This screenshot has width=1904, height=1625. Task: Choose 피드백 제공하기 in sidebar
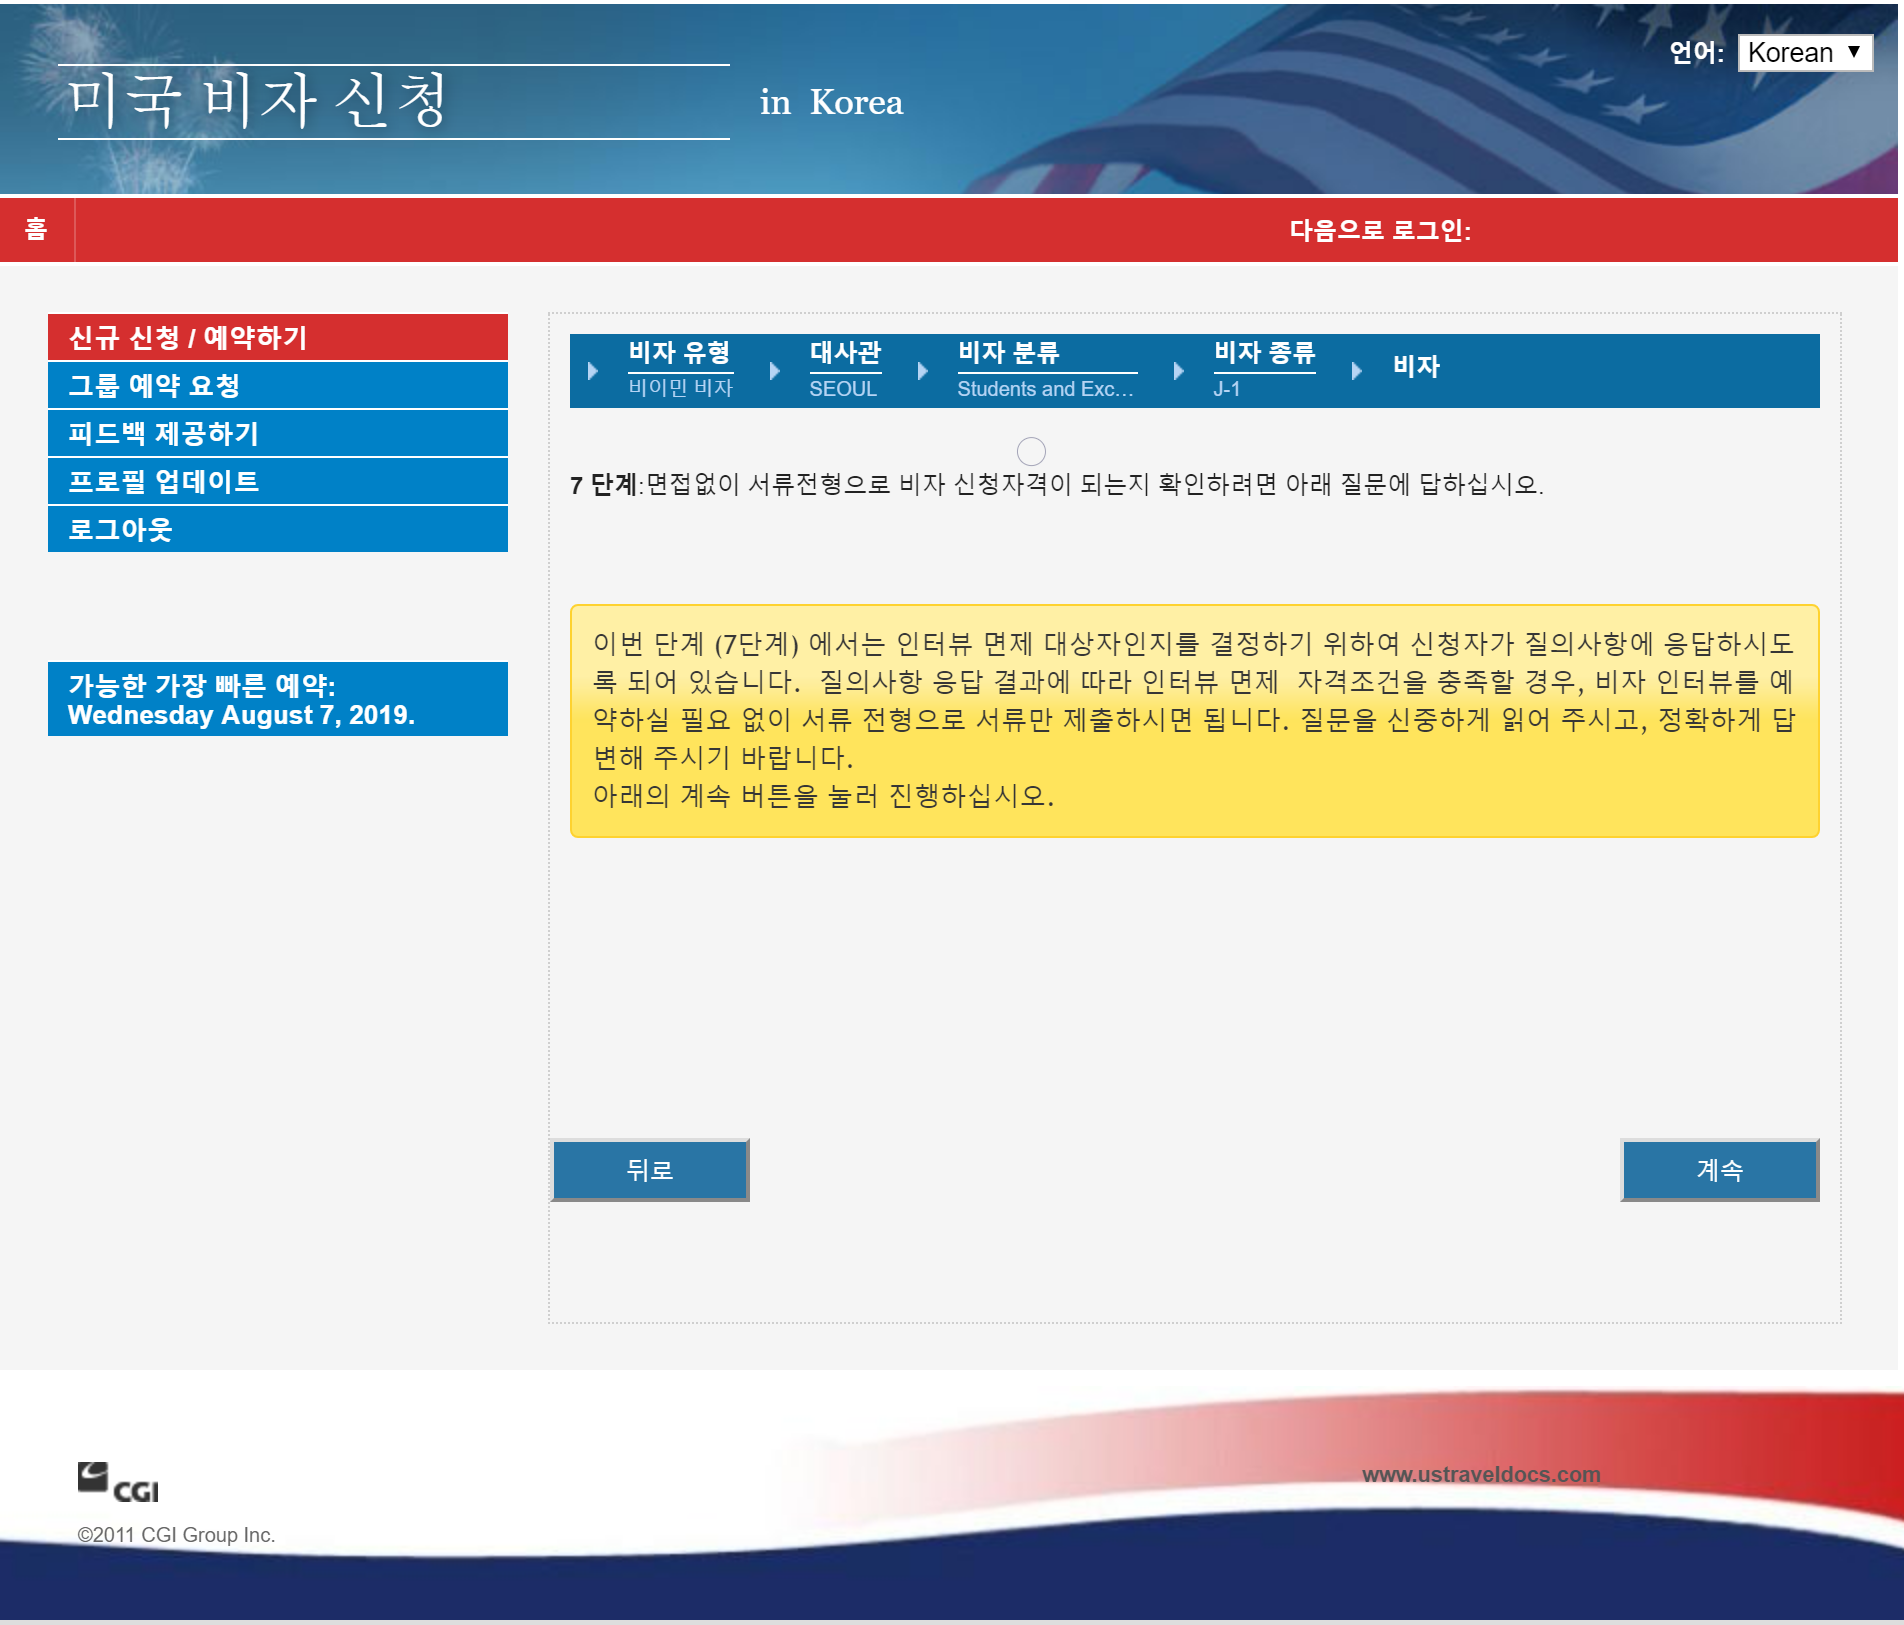tap(277, 433)
